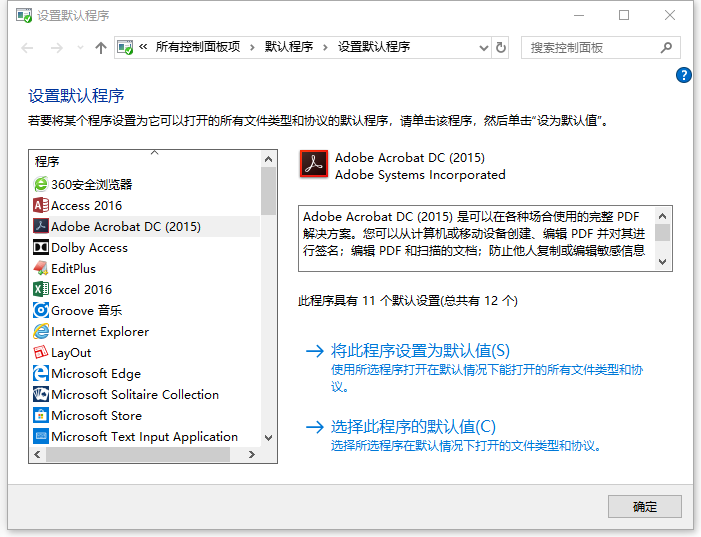Image resolution: width=701 pixels, height=537 pixels.
Task: Expand chevron after 所有控制面板项 breadcrumb
Action: (x=253, y=47)
